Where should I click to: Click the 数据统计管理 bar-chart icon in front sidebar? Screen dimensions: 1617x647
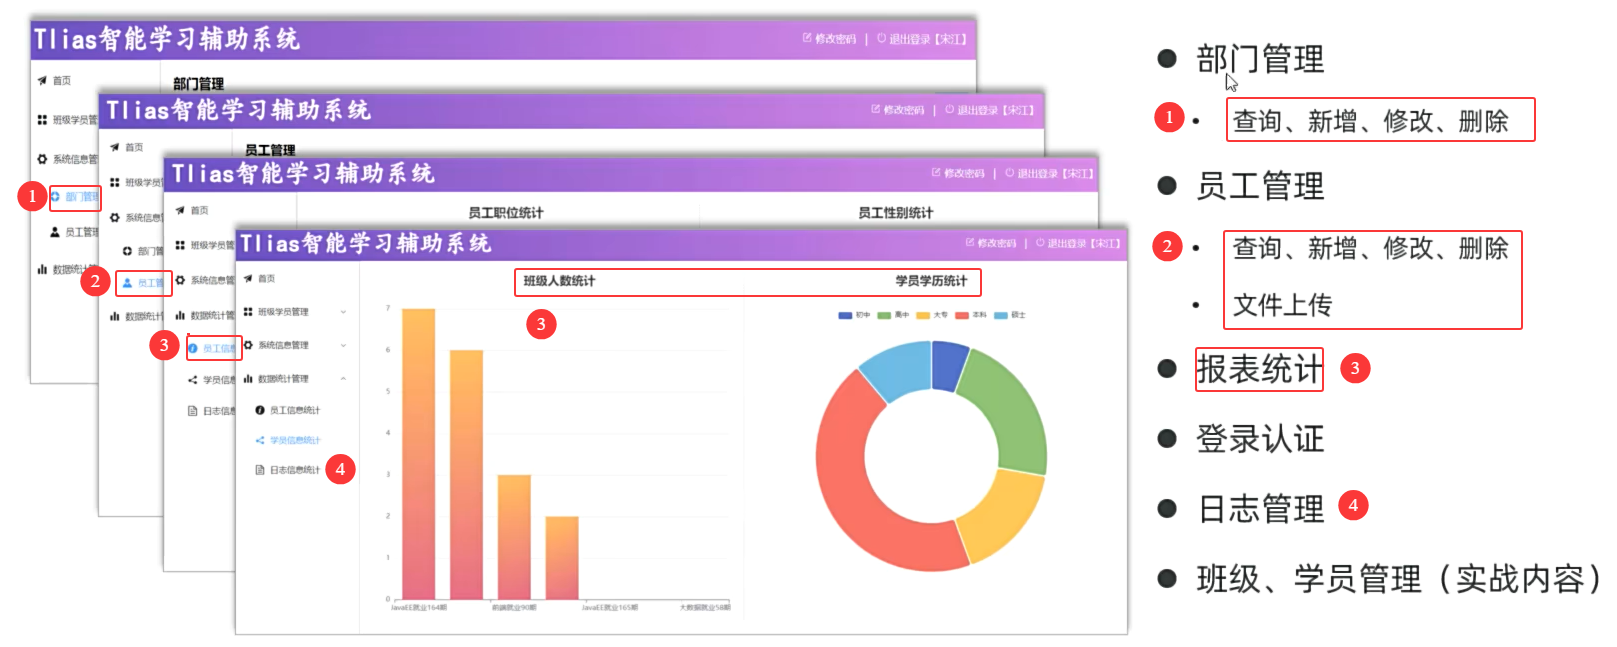248,379
